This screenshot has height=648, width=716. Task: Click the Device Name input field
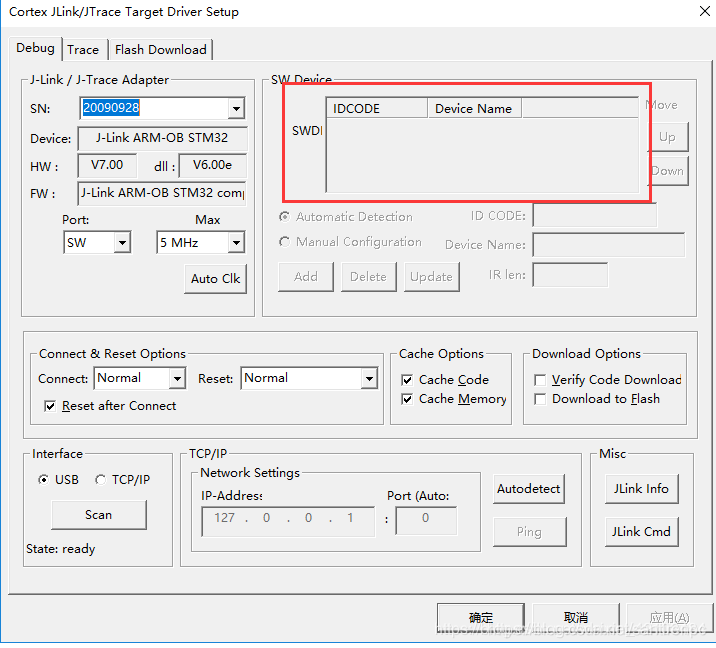click(609, 245)
